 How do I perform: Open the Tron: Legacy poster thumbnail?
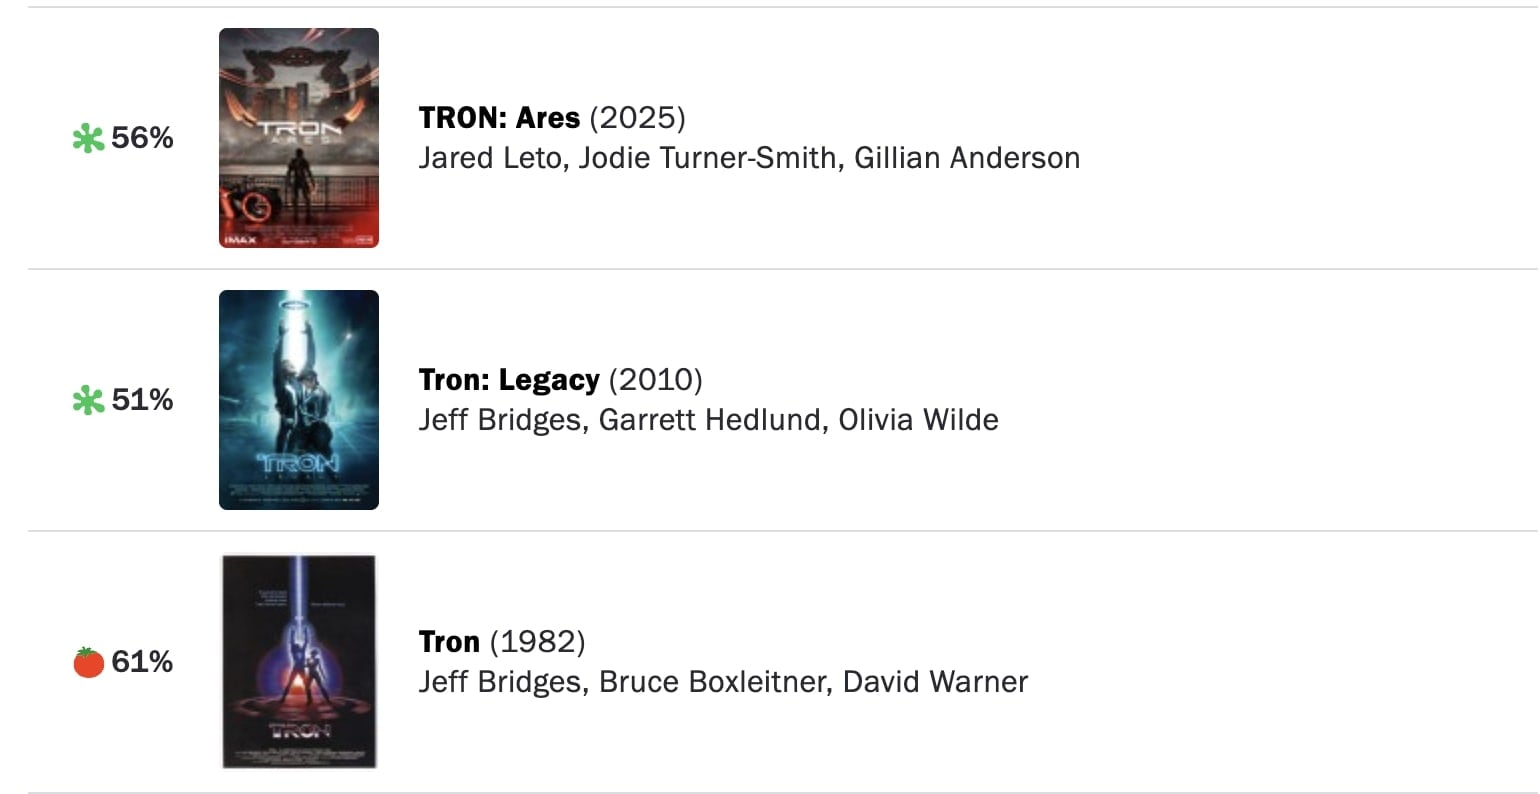tap(299, 400)
